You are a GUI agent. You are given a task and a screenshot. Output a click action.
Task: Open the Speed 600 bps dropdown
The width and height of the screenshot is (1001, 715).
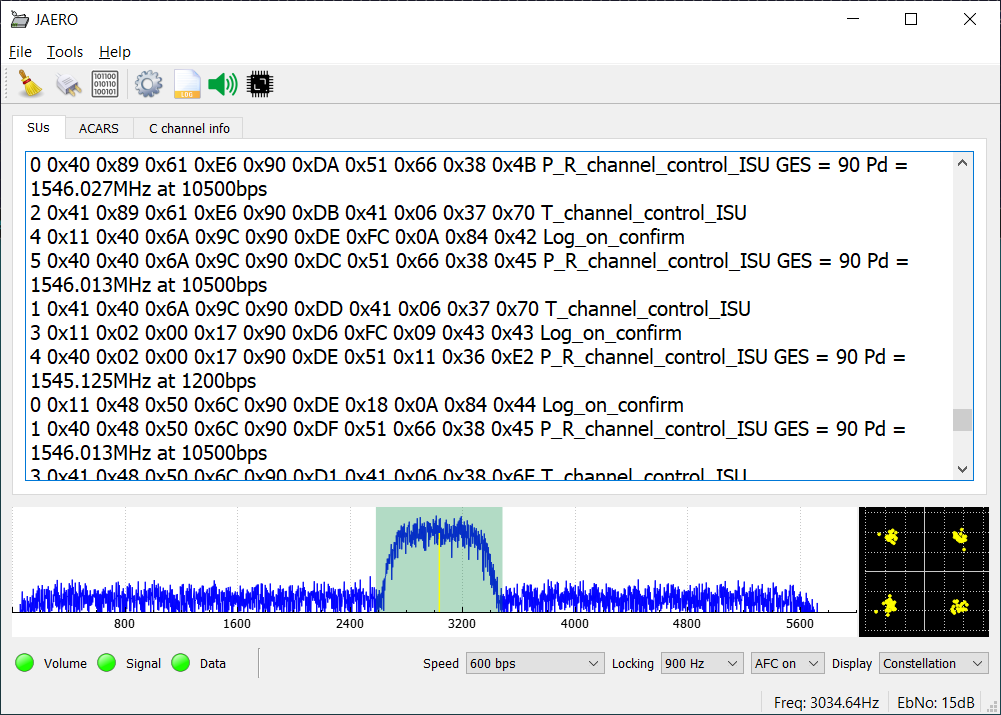535,663
